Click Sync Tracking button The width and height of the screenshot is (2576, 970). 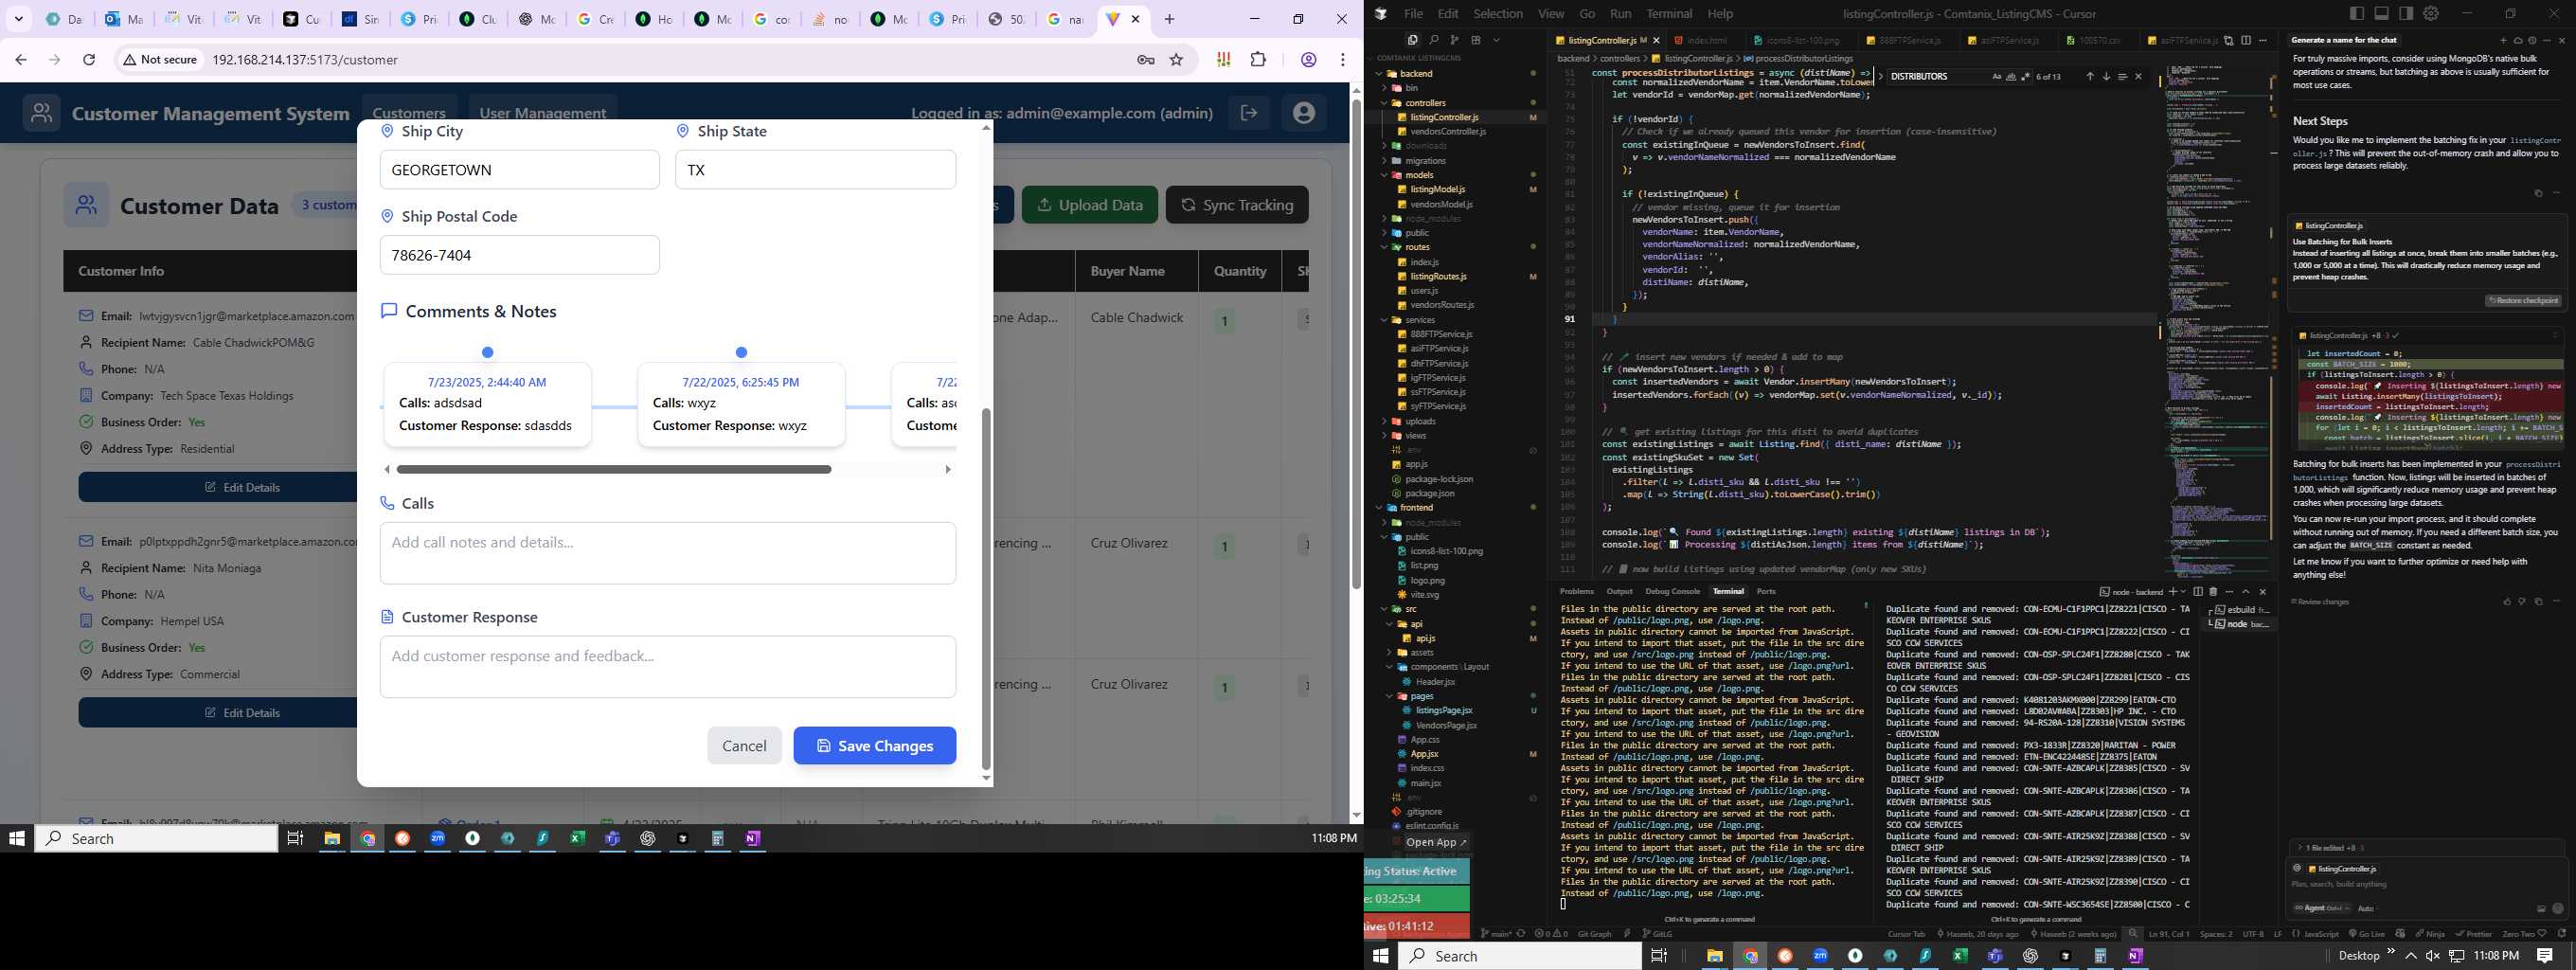pos(1237,205)
